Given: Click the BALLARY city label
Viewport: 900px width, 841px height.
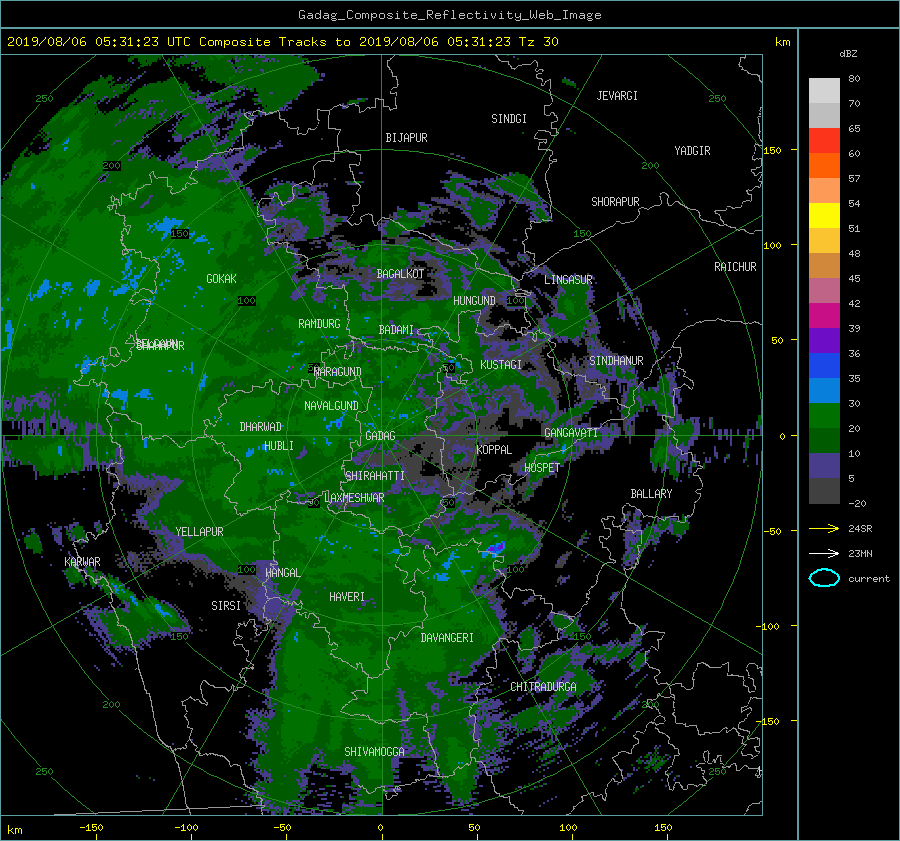Looking at the screenshot, I should pyautogui.click(x=651, y=494).
